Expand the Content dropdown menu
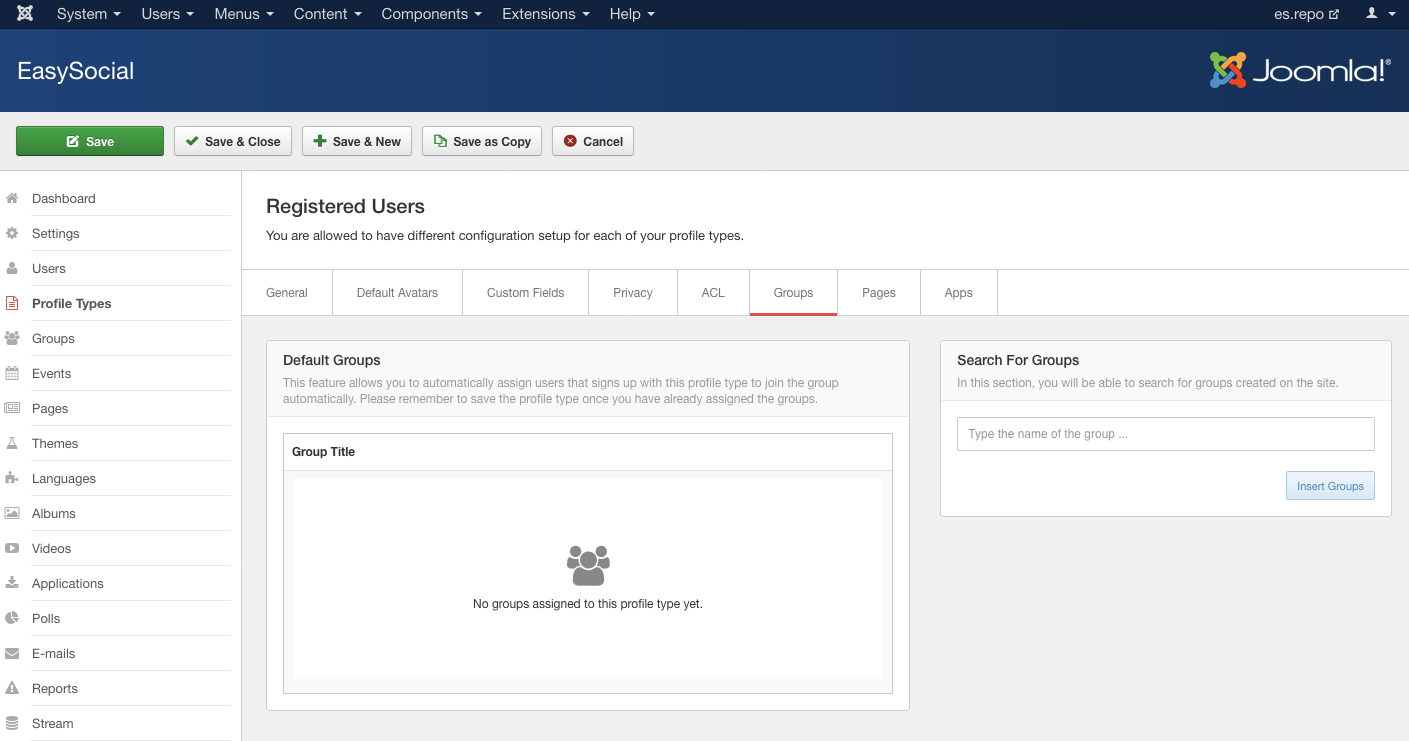Image resolution: width=1409 pixels, height=741 pixels. (327, 14)
